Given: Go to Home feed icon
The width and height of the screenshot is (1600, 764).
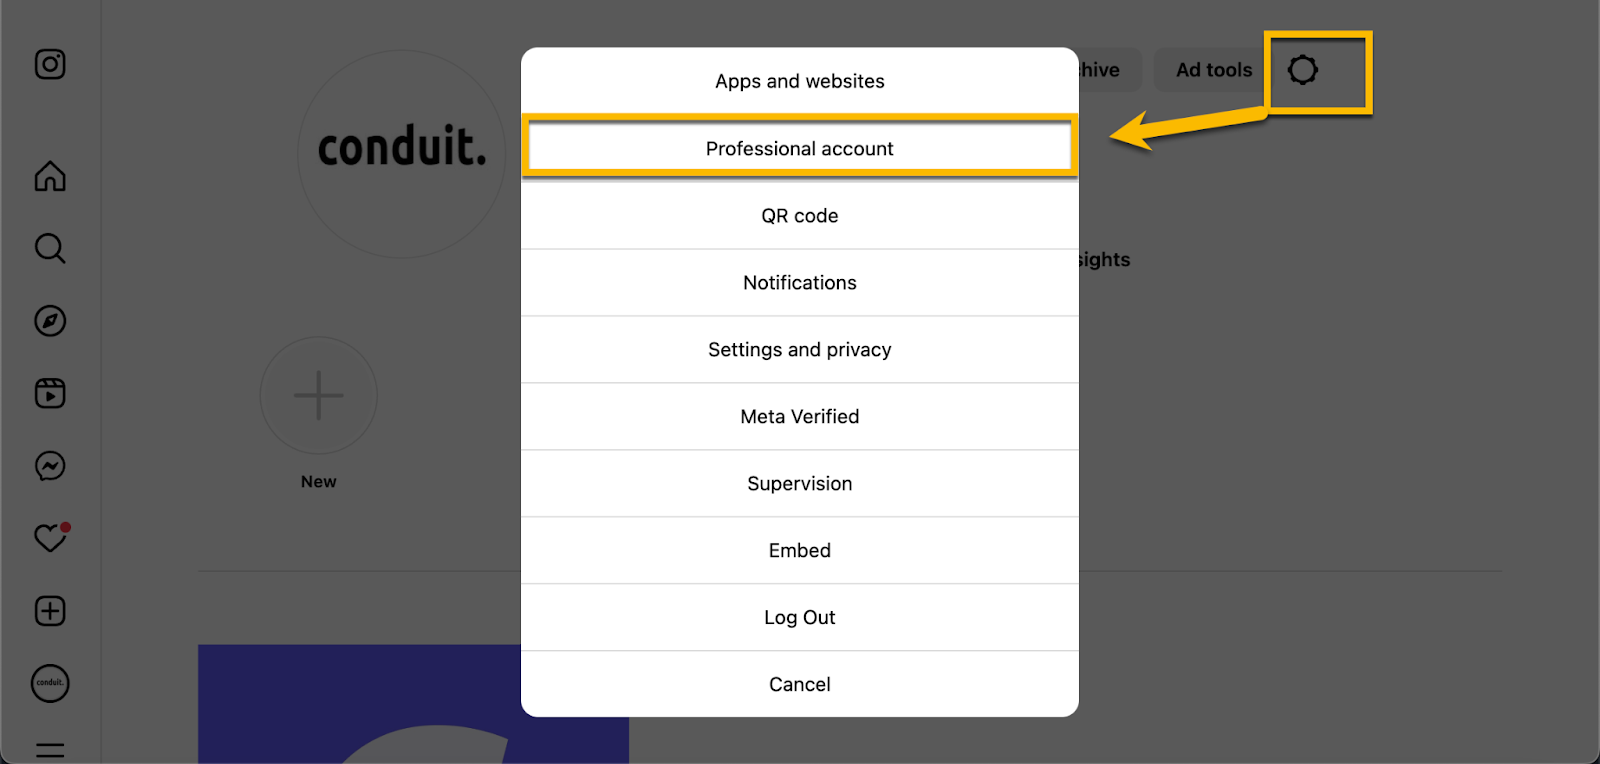Looking at the screenshot, I should click(x=50, y=176).
